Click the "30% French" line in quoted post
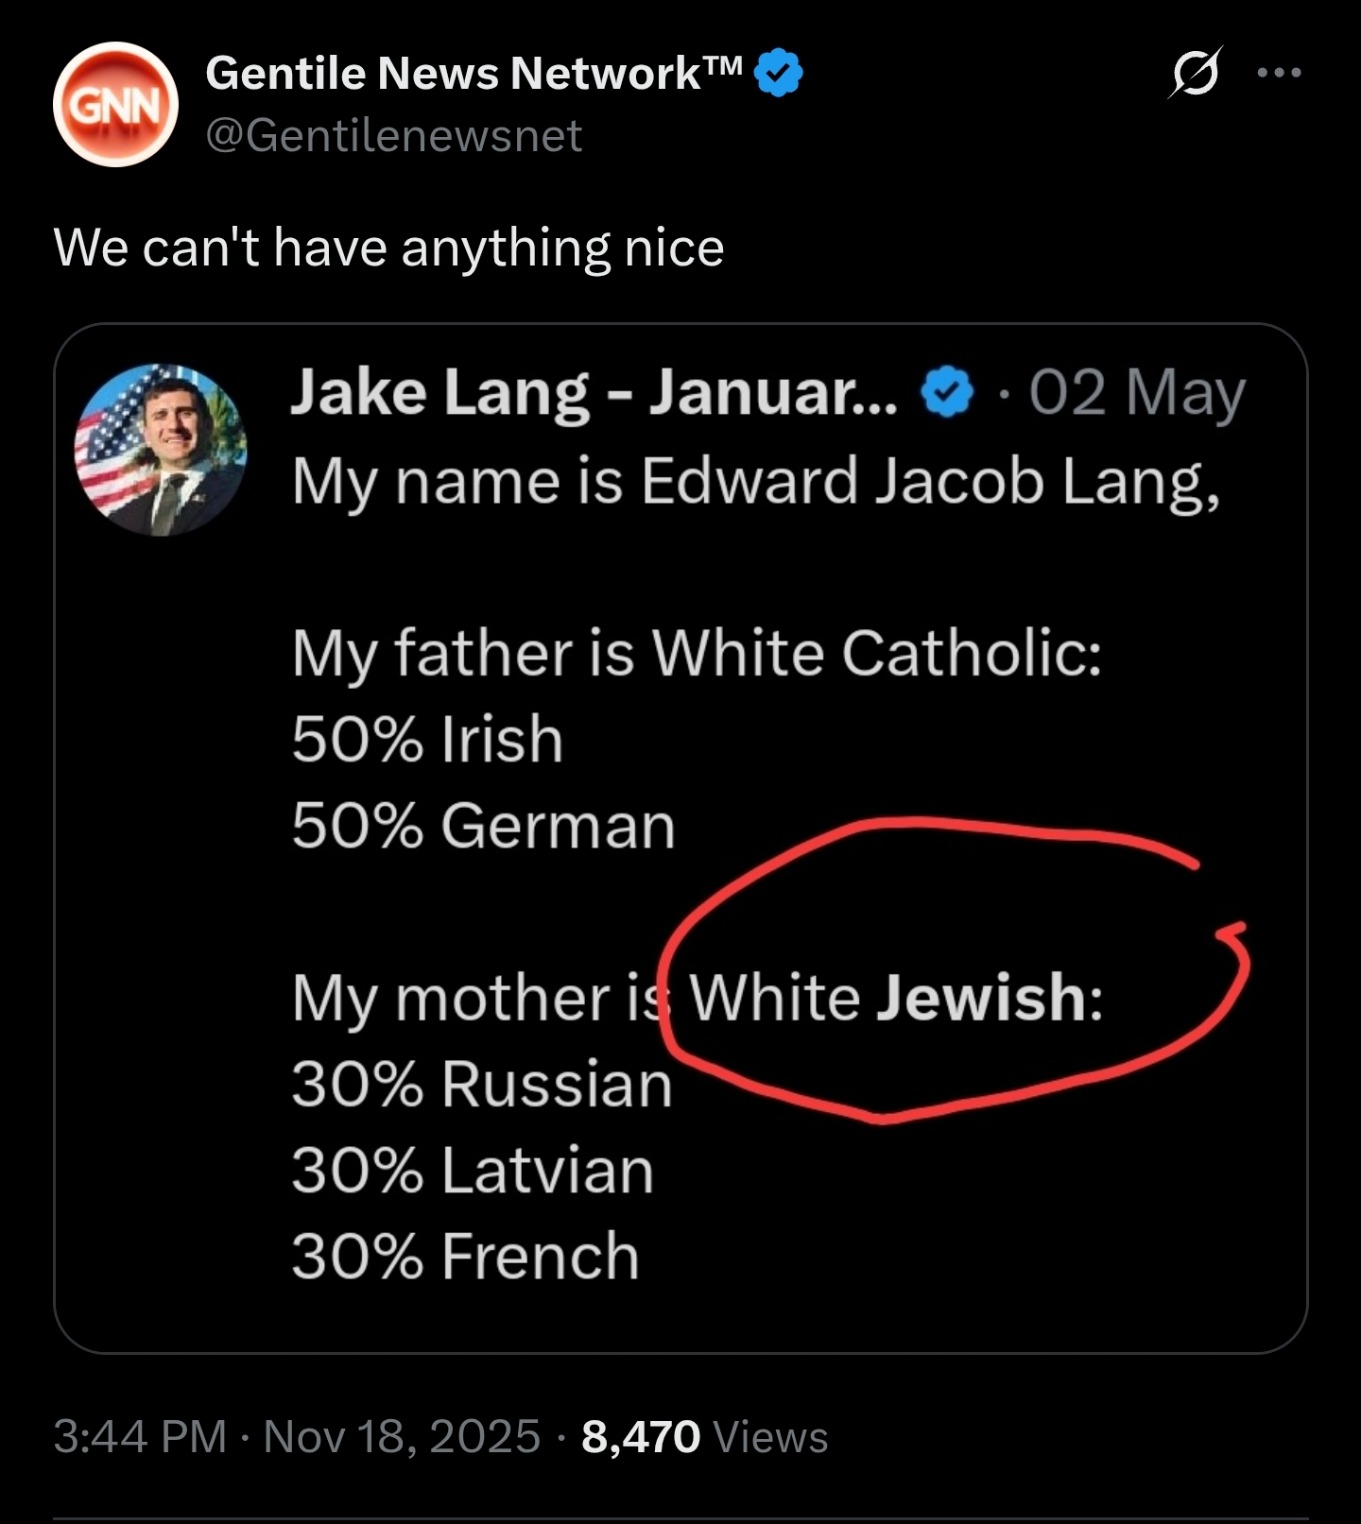 (465, 1256)
